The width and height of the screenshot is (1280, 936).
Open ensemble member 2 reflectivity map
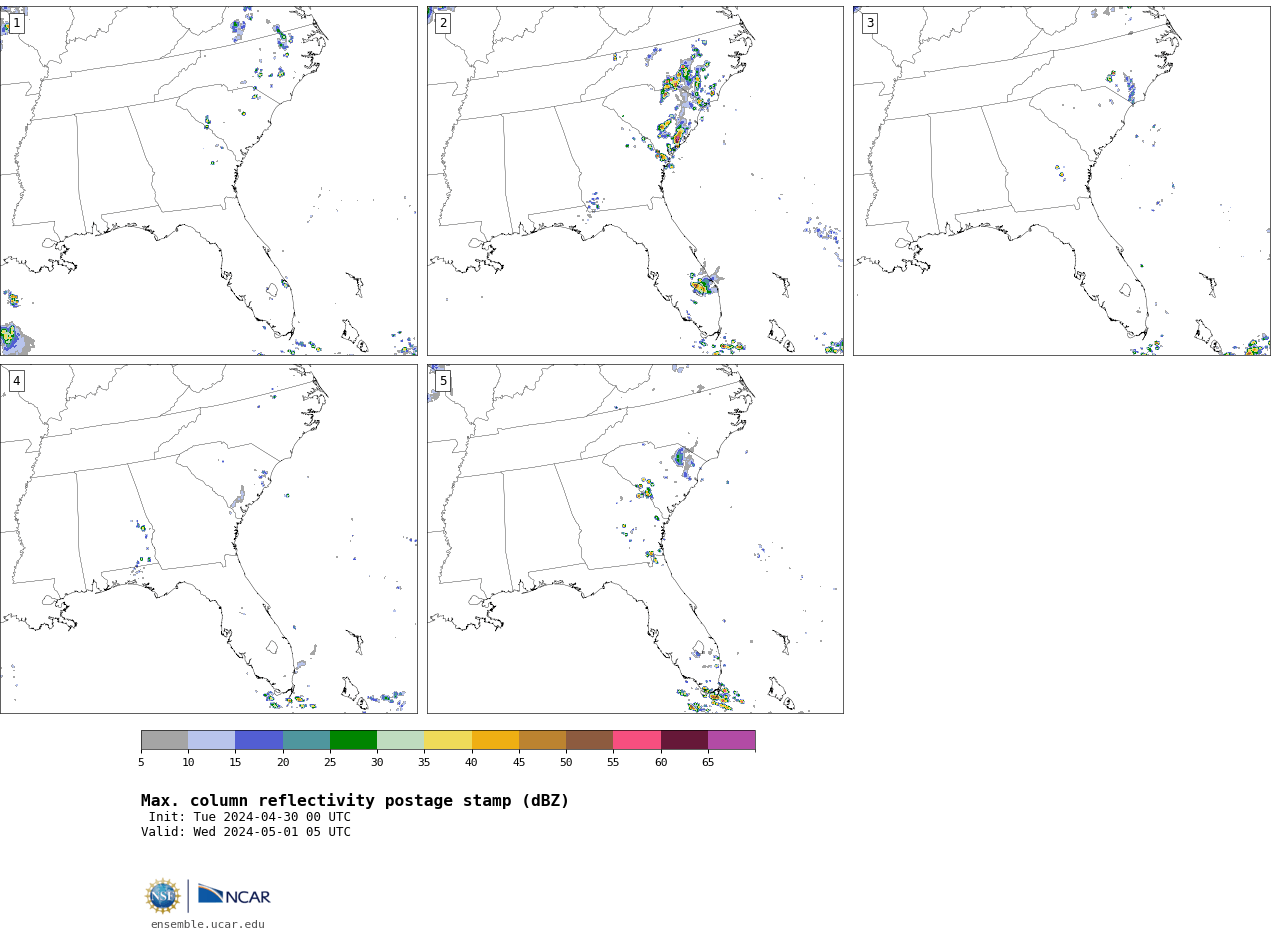(x=635, y=181)
